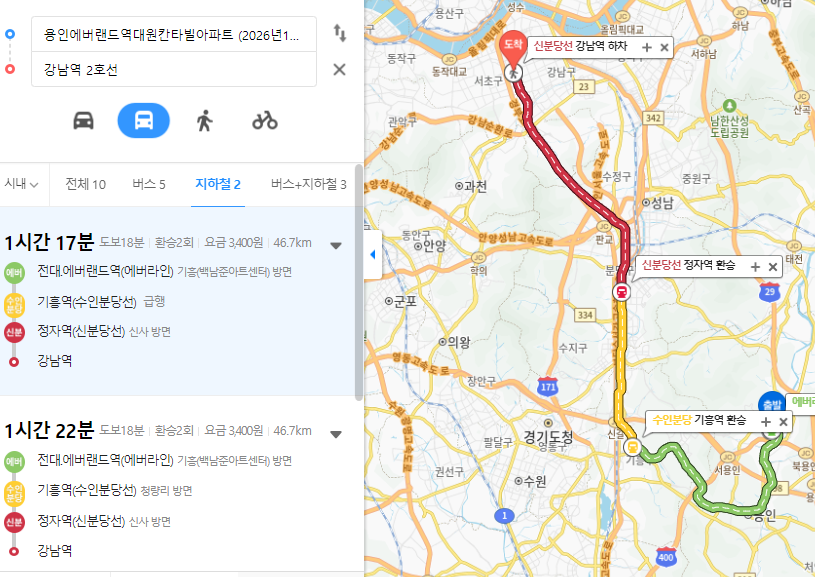Expand details of the 1시간 22분 route
815x577 pixels.
[x=336, y=435]
